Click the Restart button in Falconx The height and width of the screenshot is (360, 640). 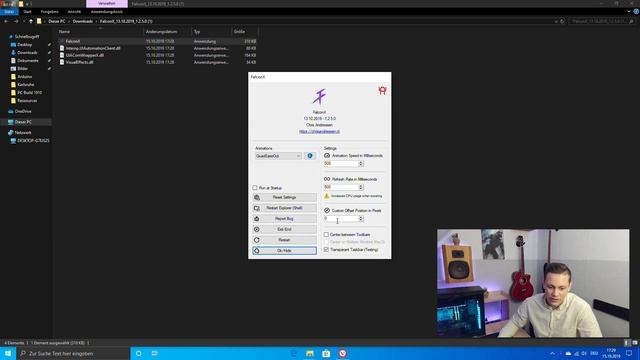point(284,240)
